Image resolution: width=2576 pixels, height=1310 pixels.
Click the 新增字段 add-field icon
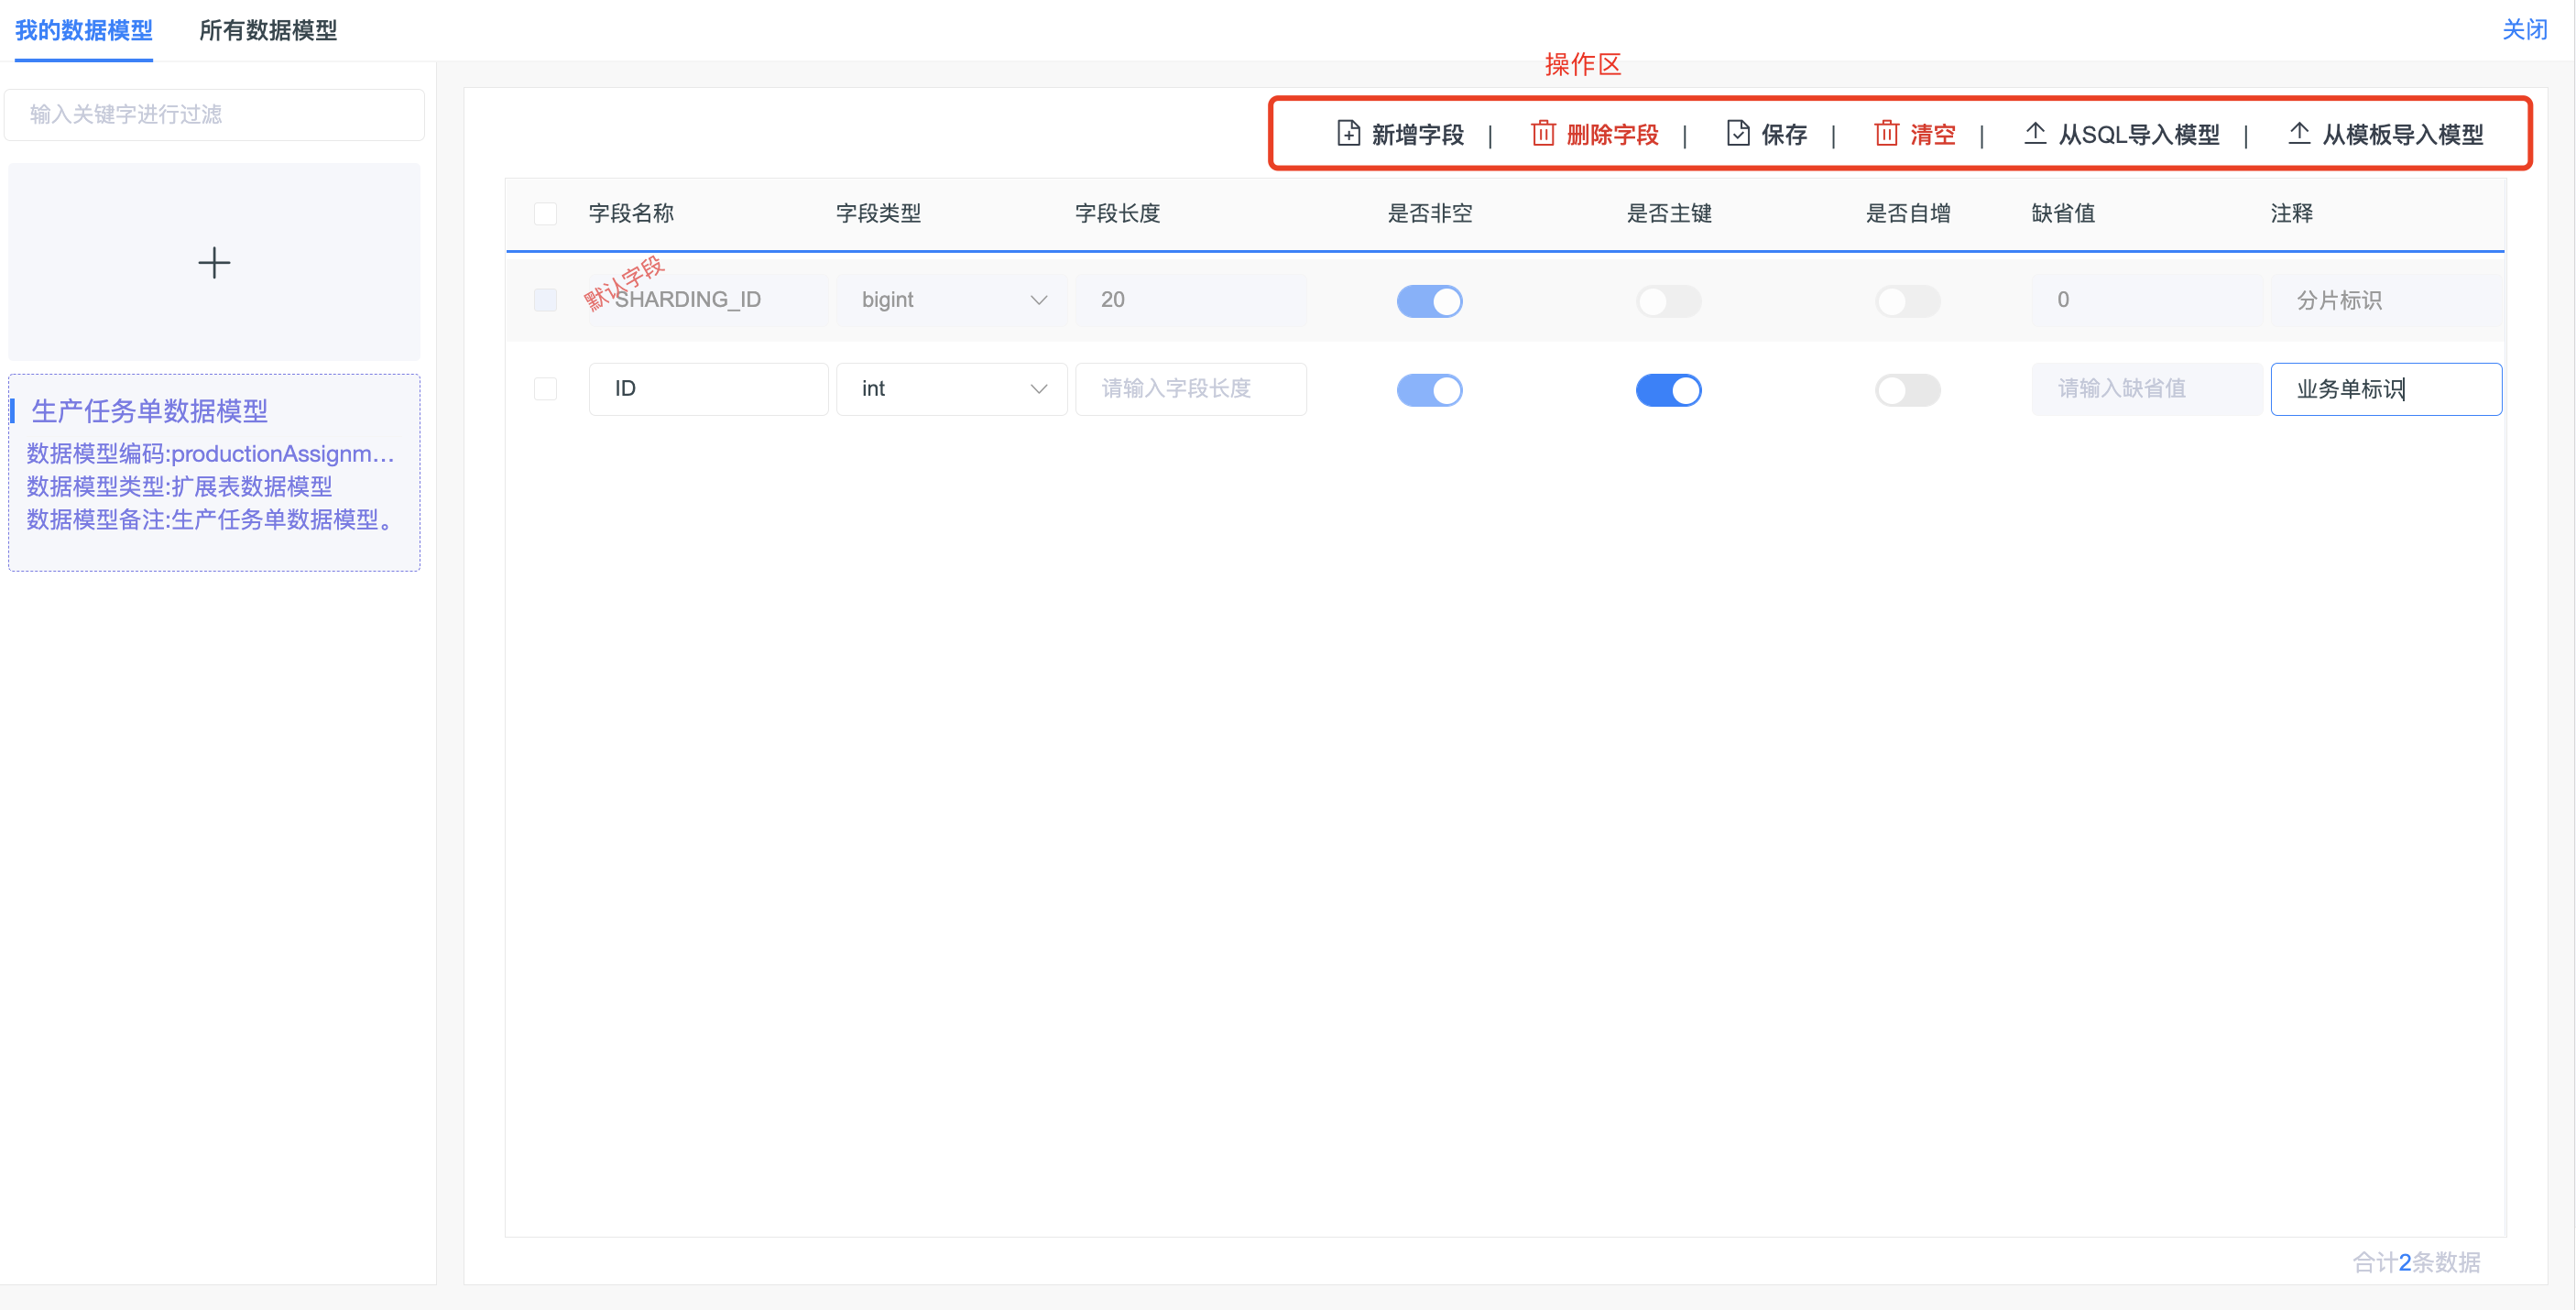(x=1348, y=133)
